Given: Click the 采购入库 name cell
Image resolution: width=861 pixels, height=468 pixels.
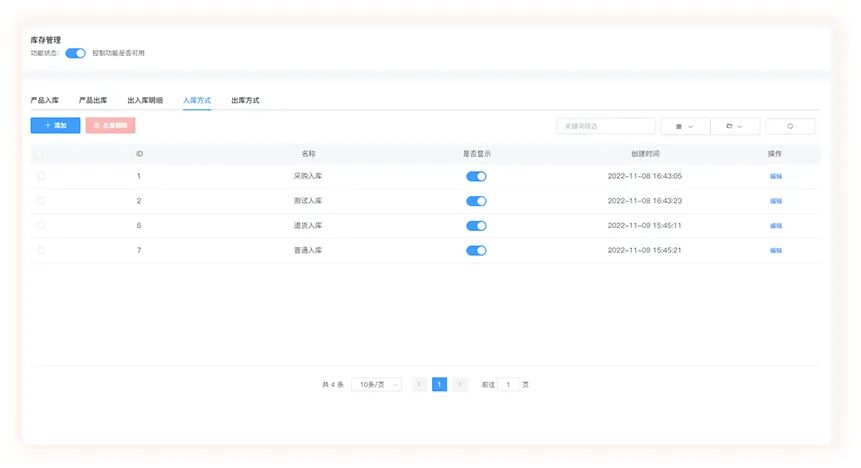Looking at the screenshot, I should 308,176.
